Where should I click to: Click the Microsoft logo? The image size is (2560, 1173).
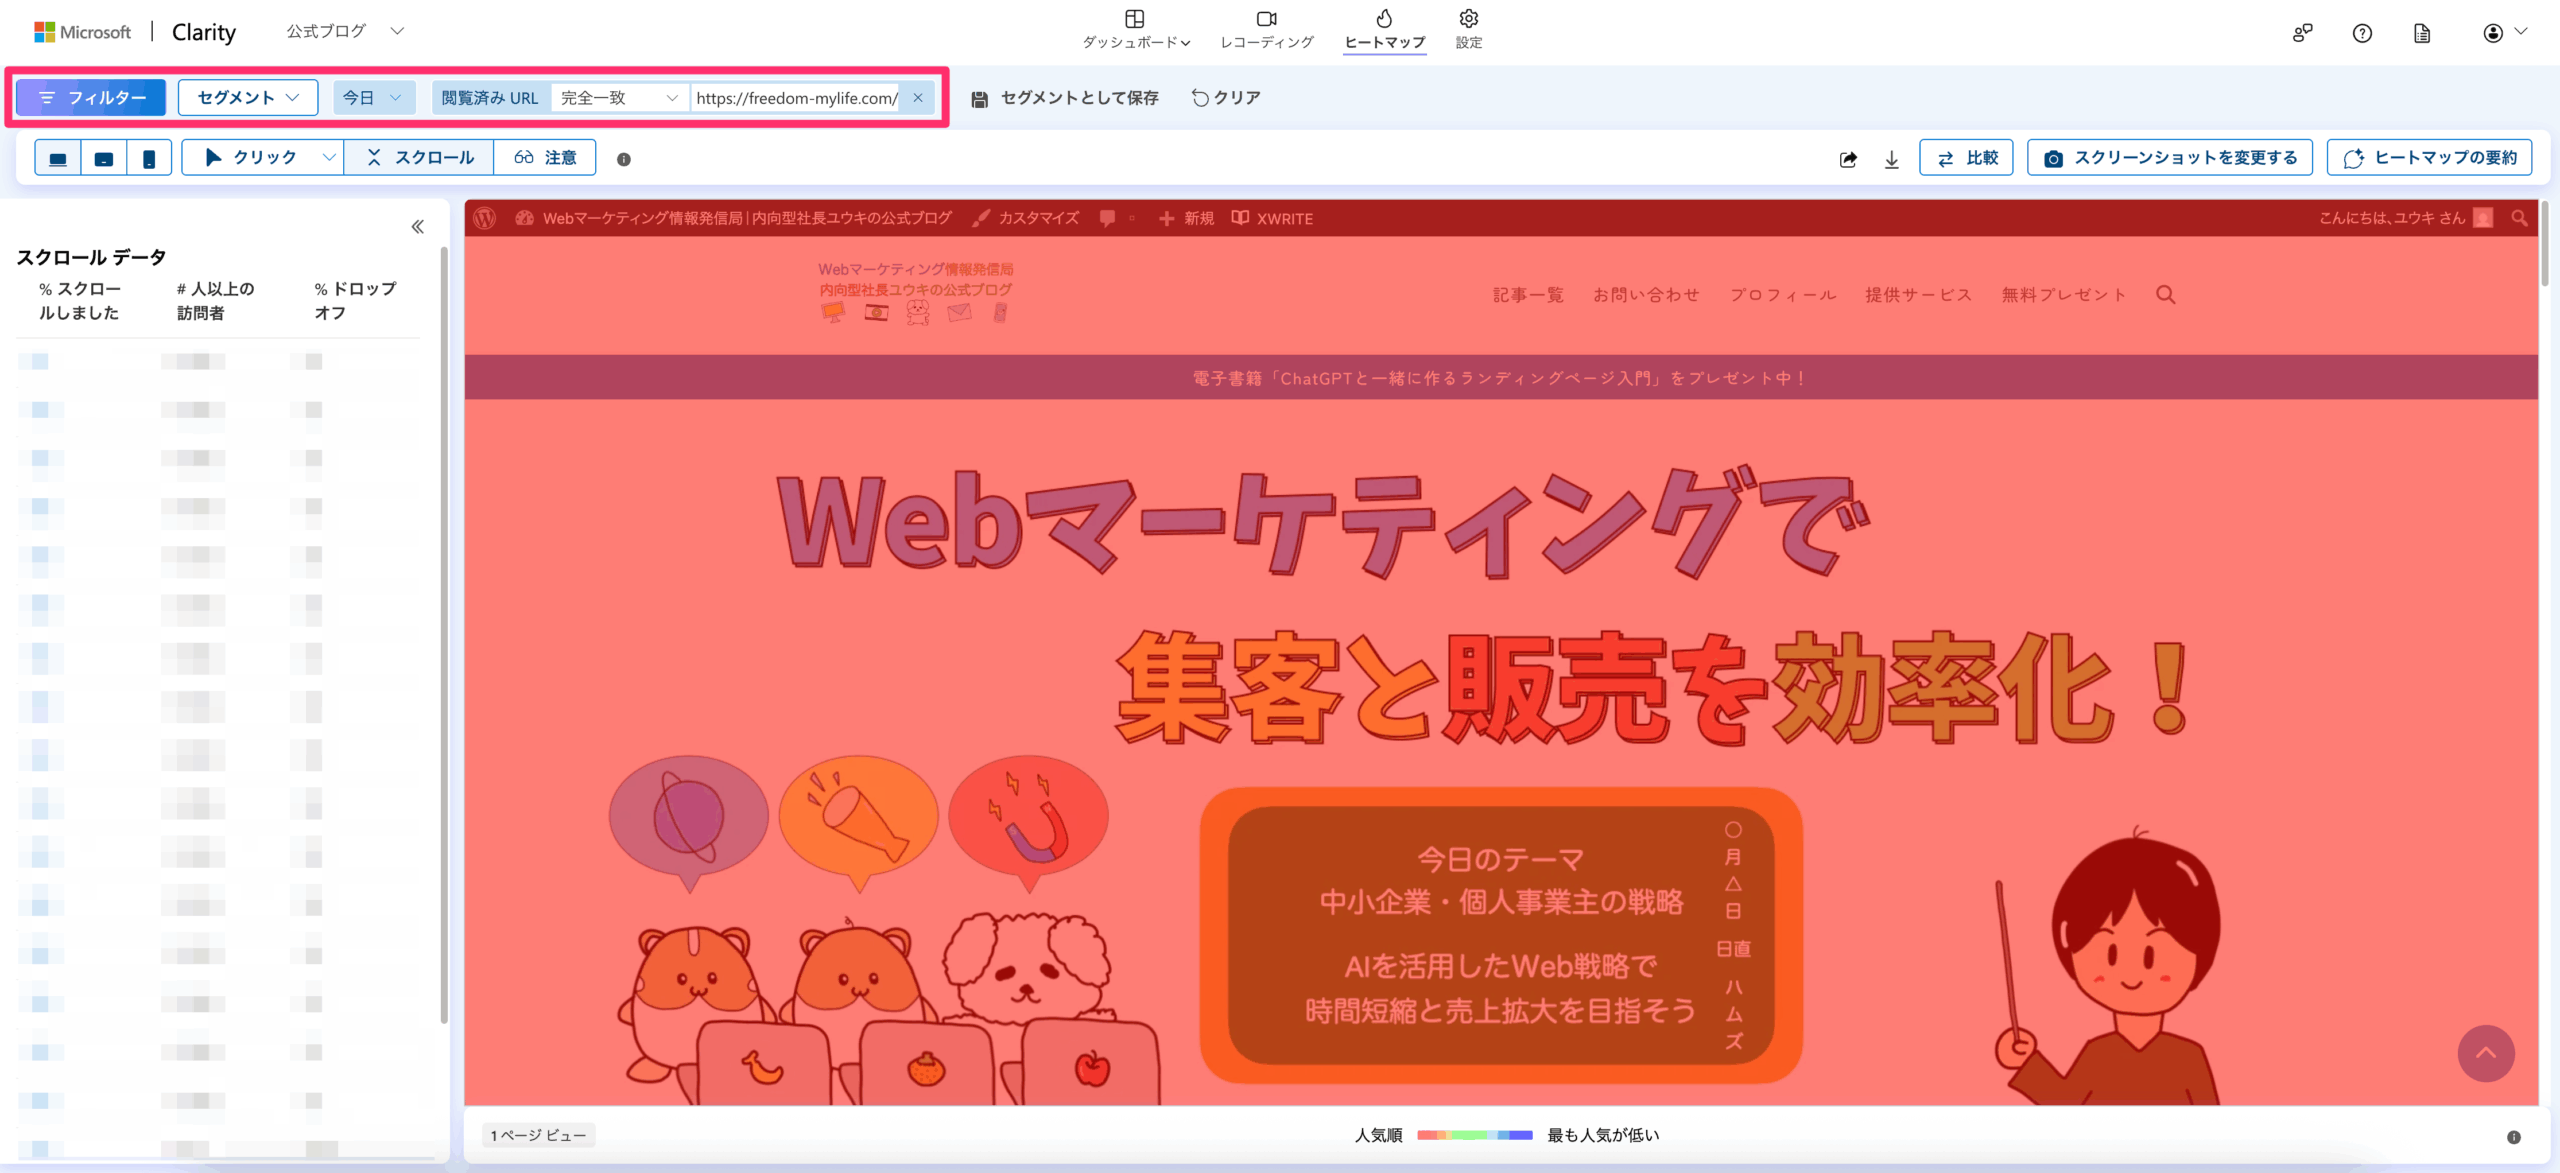click(x=82, y=32)
